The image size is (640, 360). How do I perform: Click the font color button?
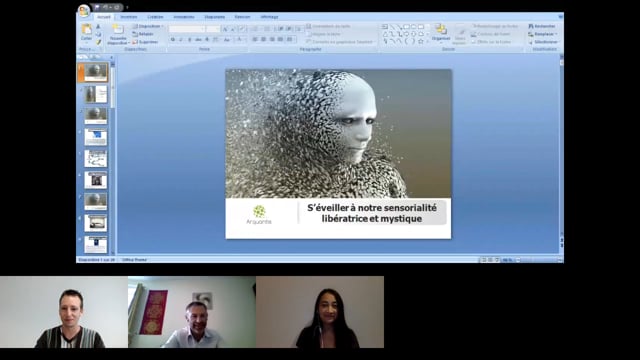[x=240, y=40]
